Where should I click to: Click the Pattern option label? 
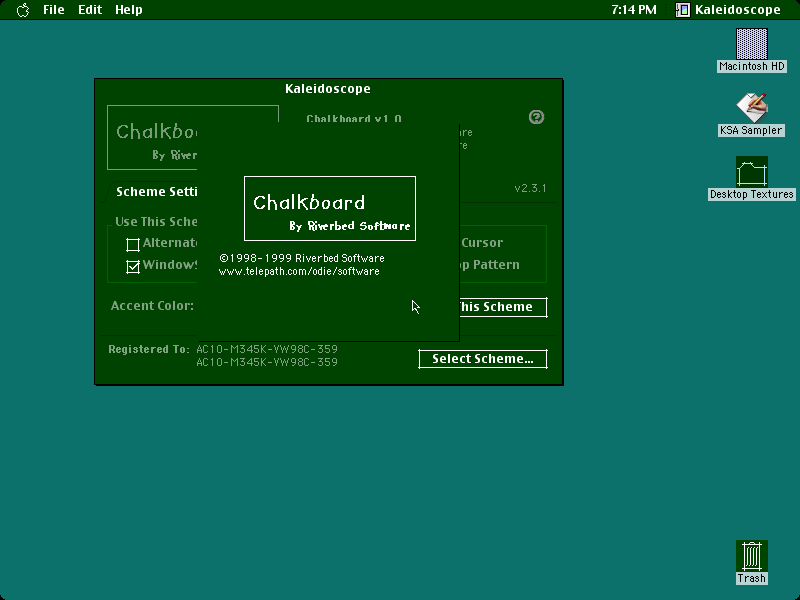496,265
